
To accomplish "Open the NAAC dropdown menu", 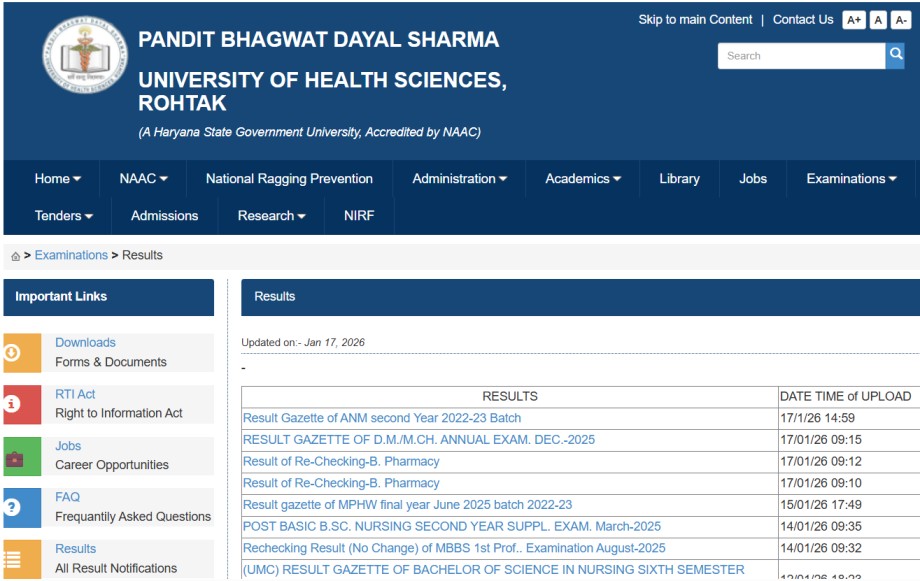I will [x=143, y=179].
